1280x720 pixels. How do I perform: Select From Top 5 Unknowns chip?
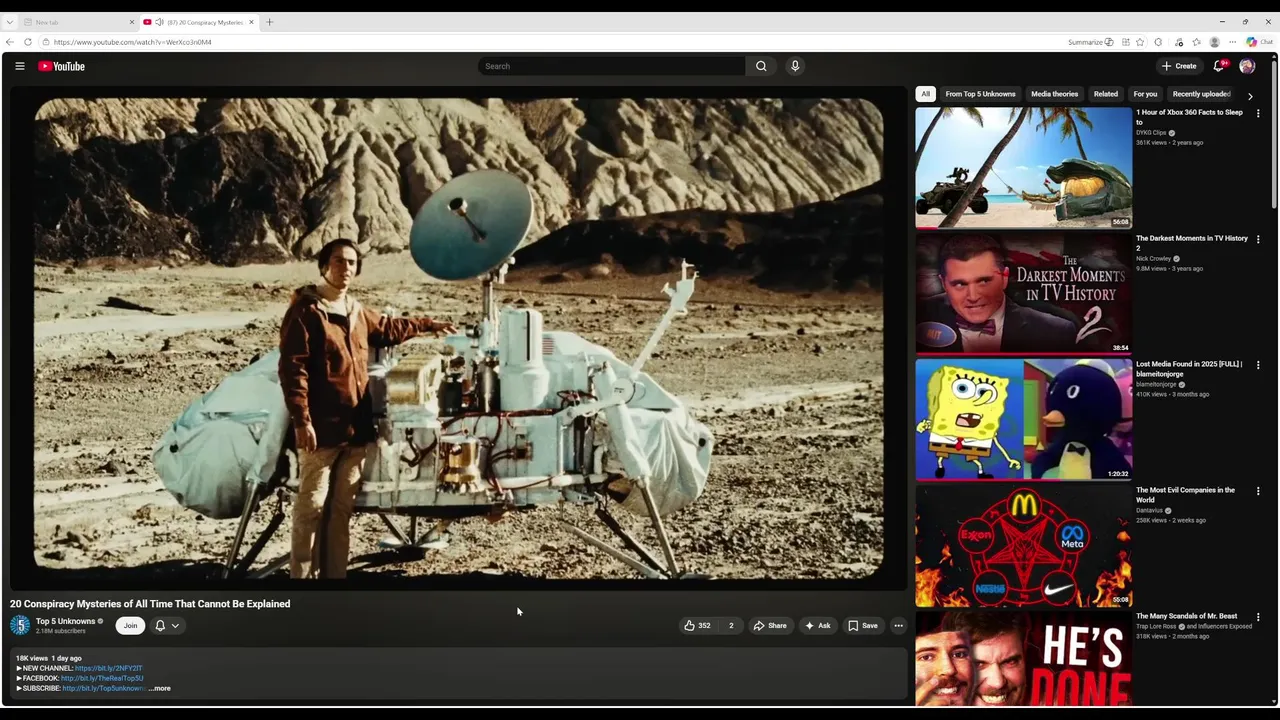tap(980, 94)
